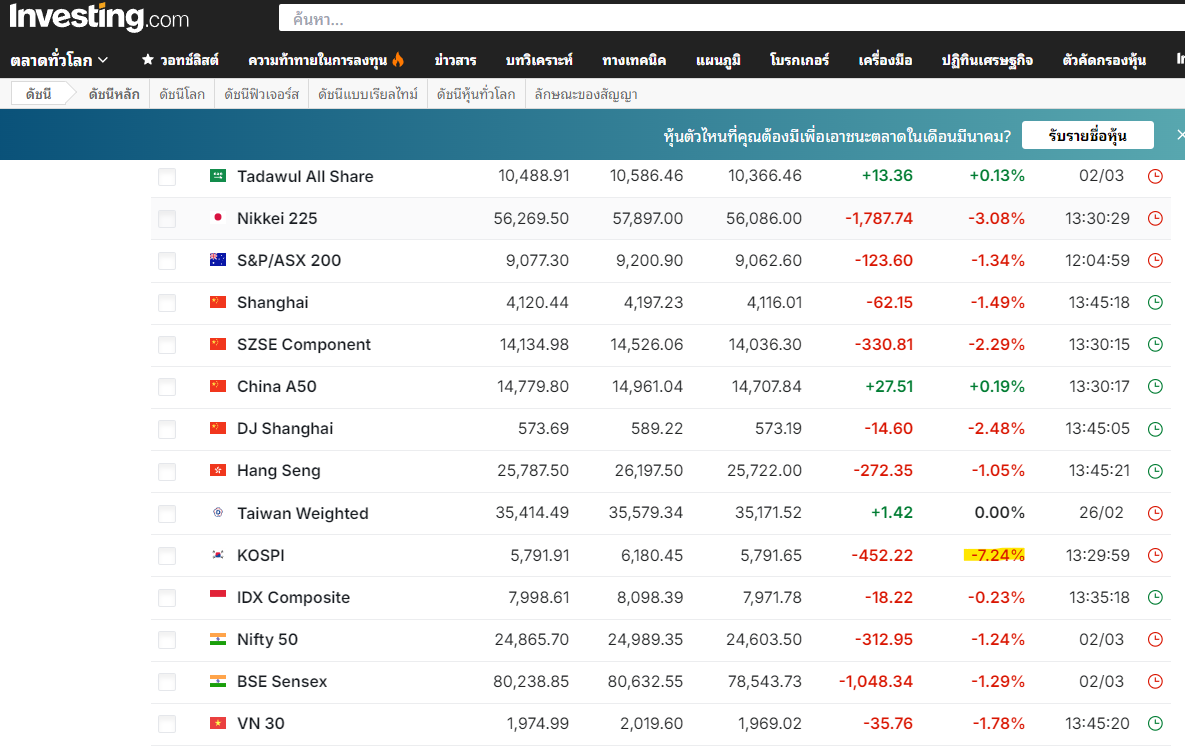This screenshot has width=1185, height=753.
Task: Click the Vietnam flag next to VN 30
Action: (218, 723)
